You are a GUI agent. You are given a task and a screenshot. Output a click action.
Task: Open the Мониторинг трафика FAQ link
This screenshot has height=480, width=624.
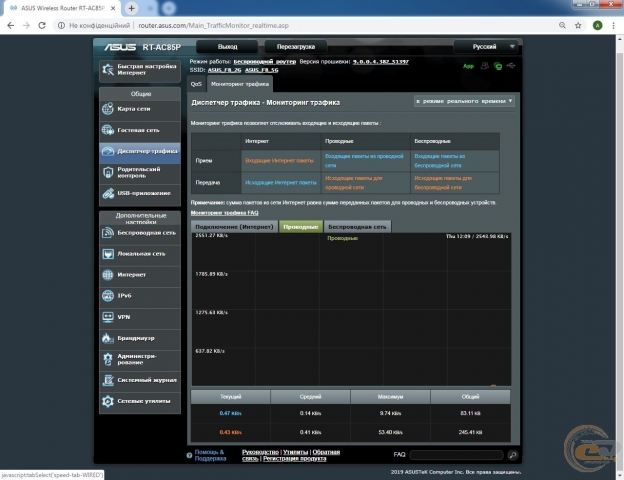click(x=225, y=213)
